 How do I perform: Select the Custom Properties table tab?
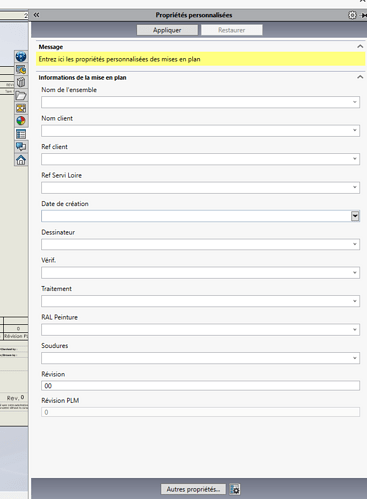click(21, 134)
